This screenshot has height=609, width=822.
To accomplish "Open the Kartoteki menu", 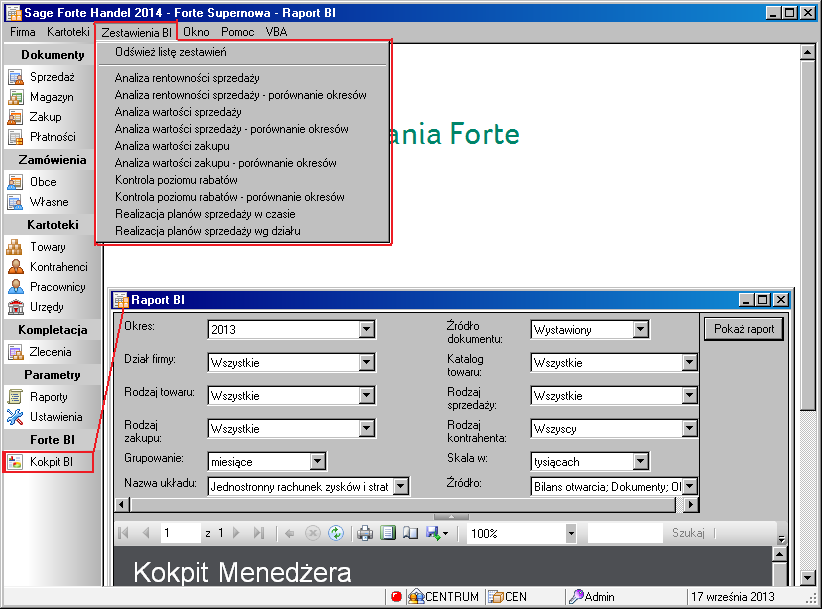I will tap(68, 32).
